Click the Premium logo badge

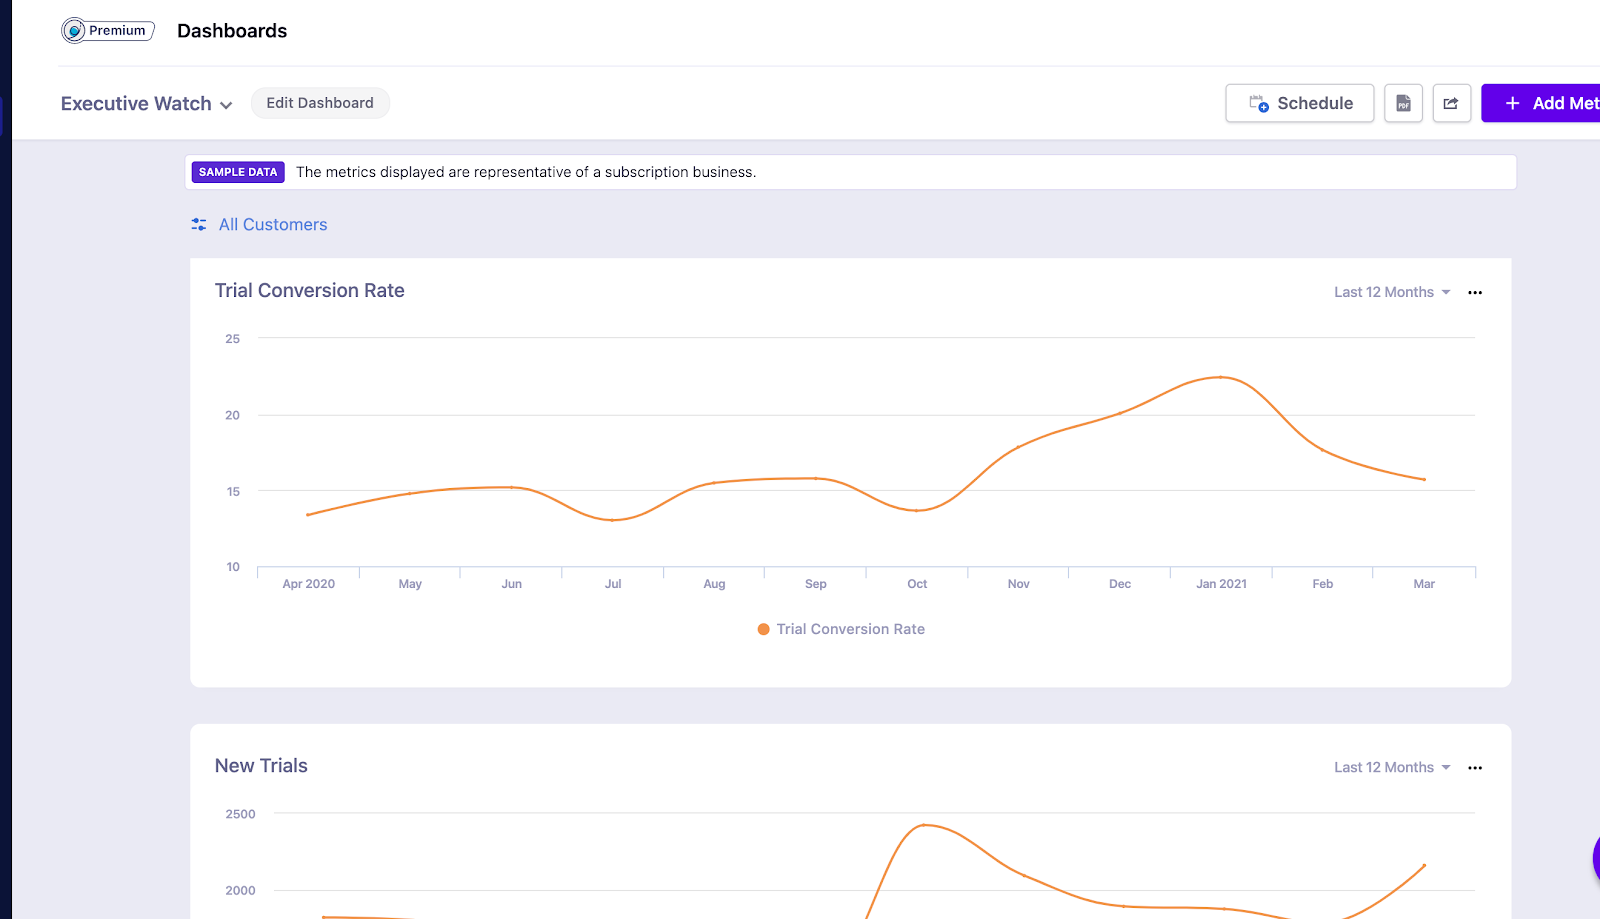tap(108, 31)
